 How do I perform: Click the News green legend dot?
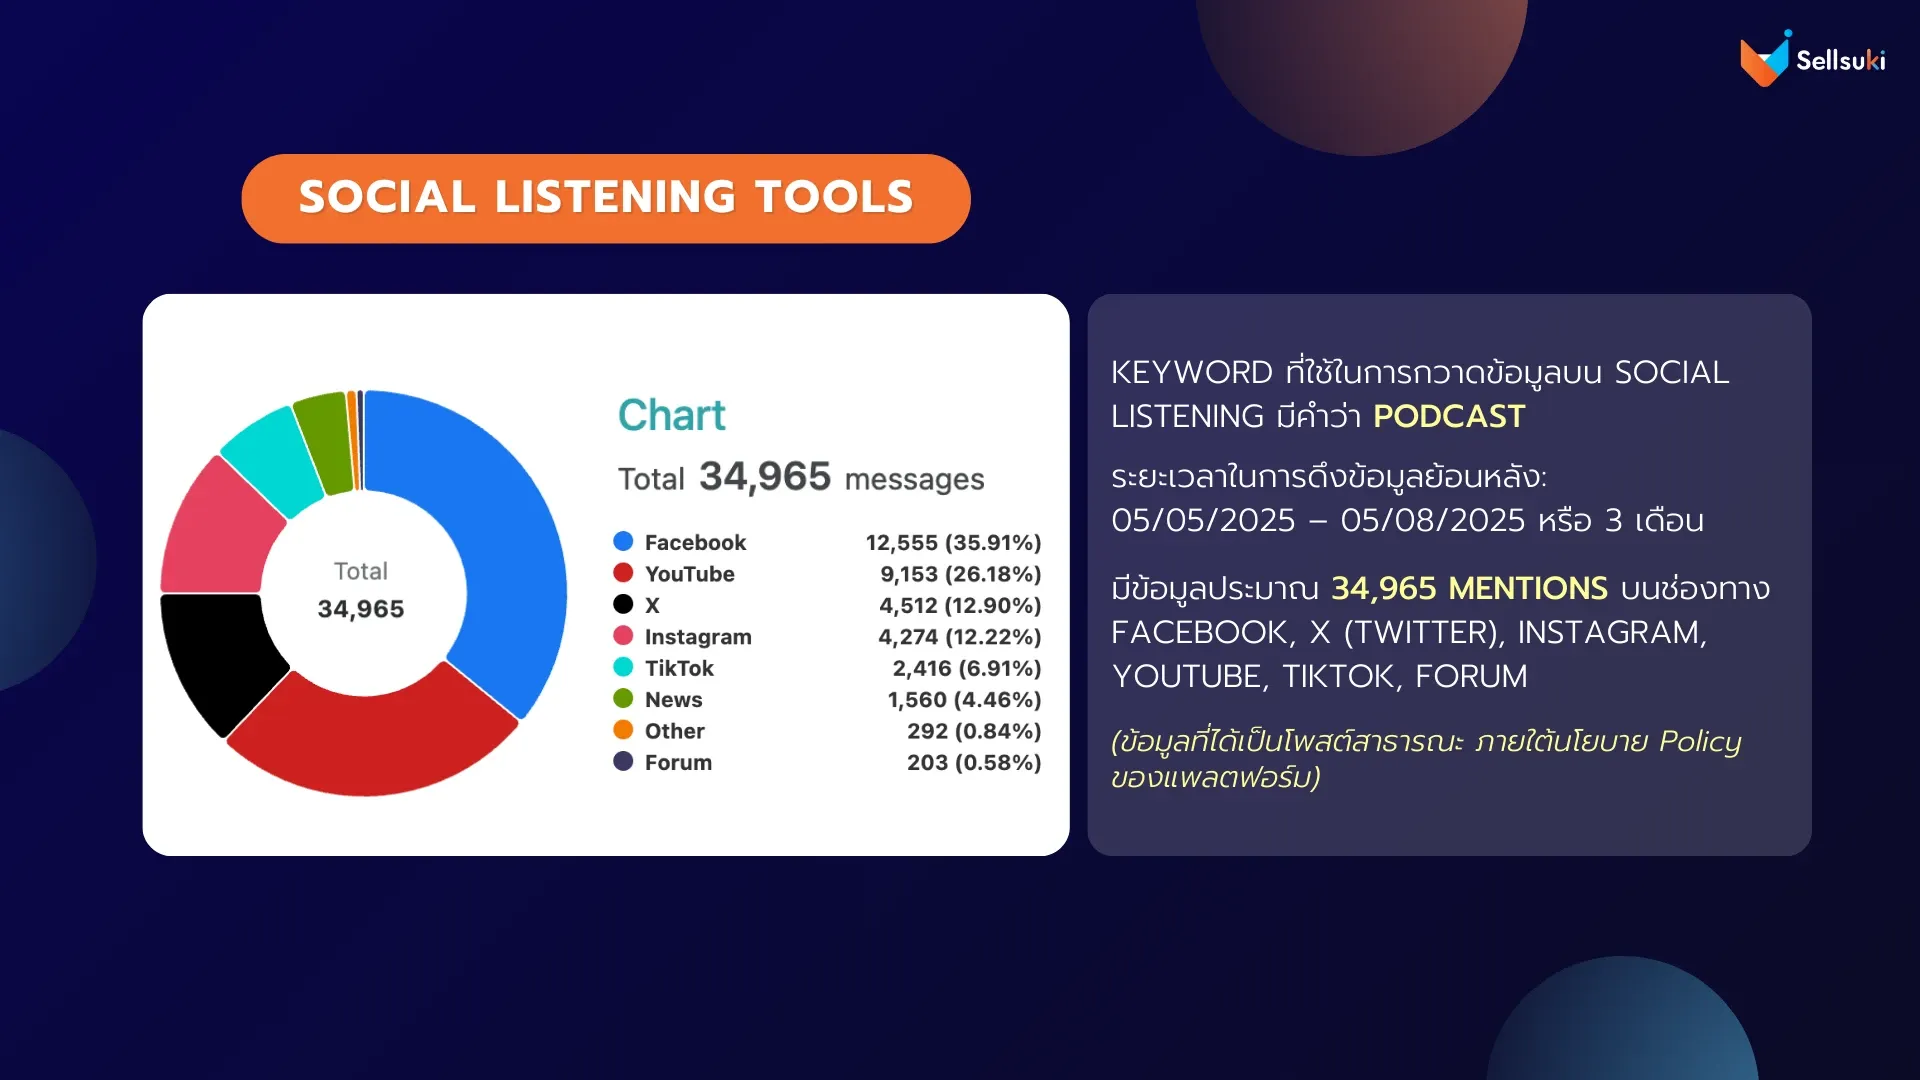coord(623,698)
